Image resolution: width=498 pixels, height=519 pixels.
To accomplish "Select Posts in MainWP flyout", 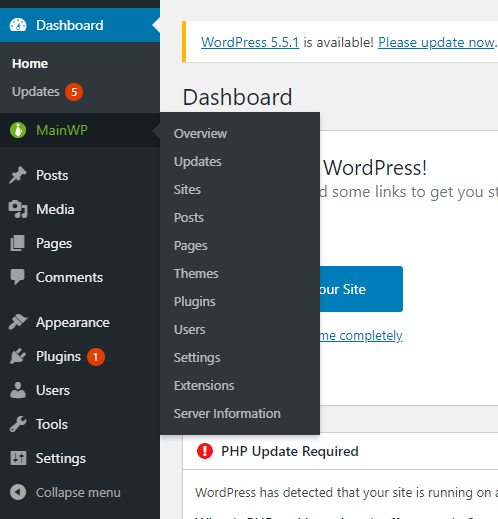I will (x=189, y=218).
